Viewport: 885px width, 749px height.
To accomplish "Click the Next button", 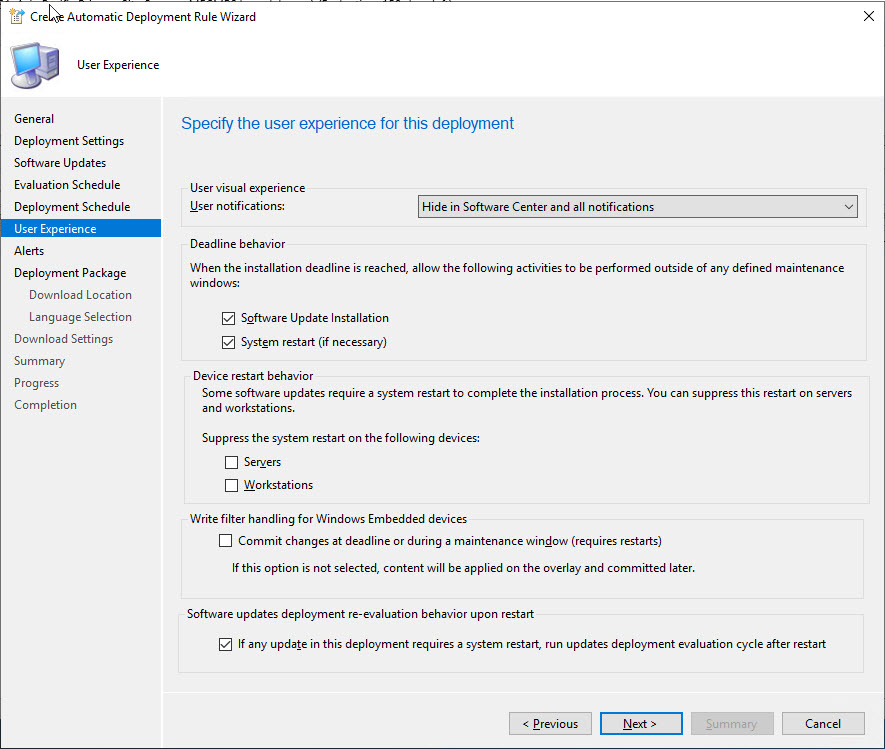I will [640, 724].
